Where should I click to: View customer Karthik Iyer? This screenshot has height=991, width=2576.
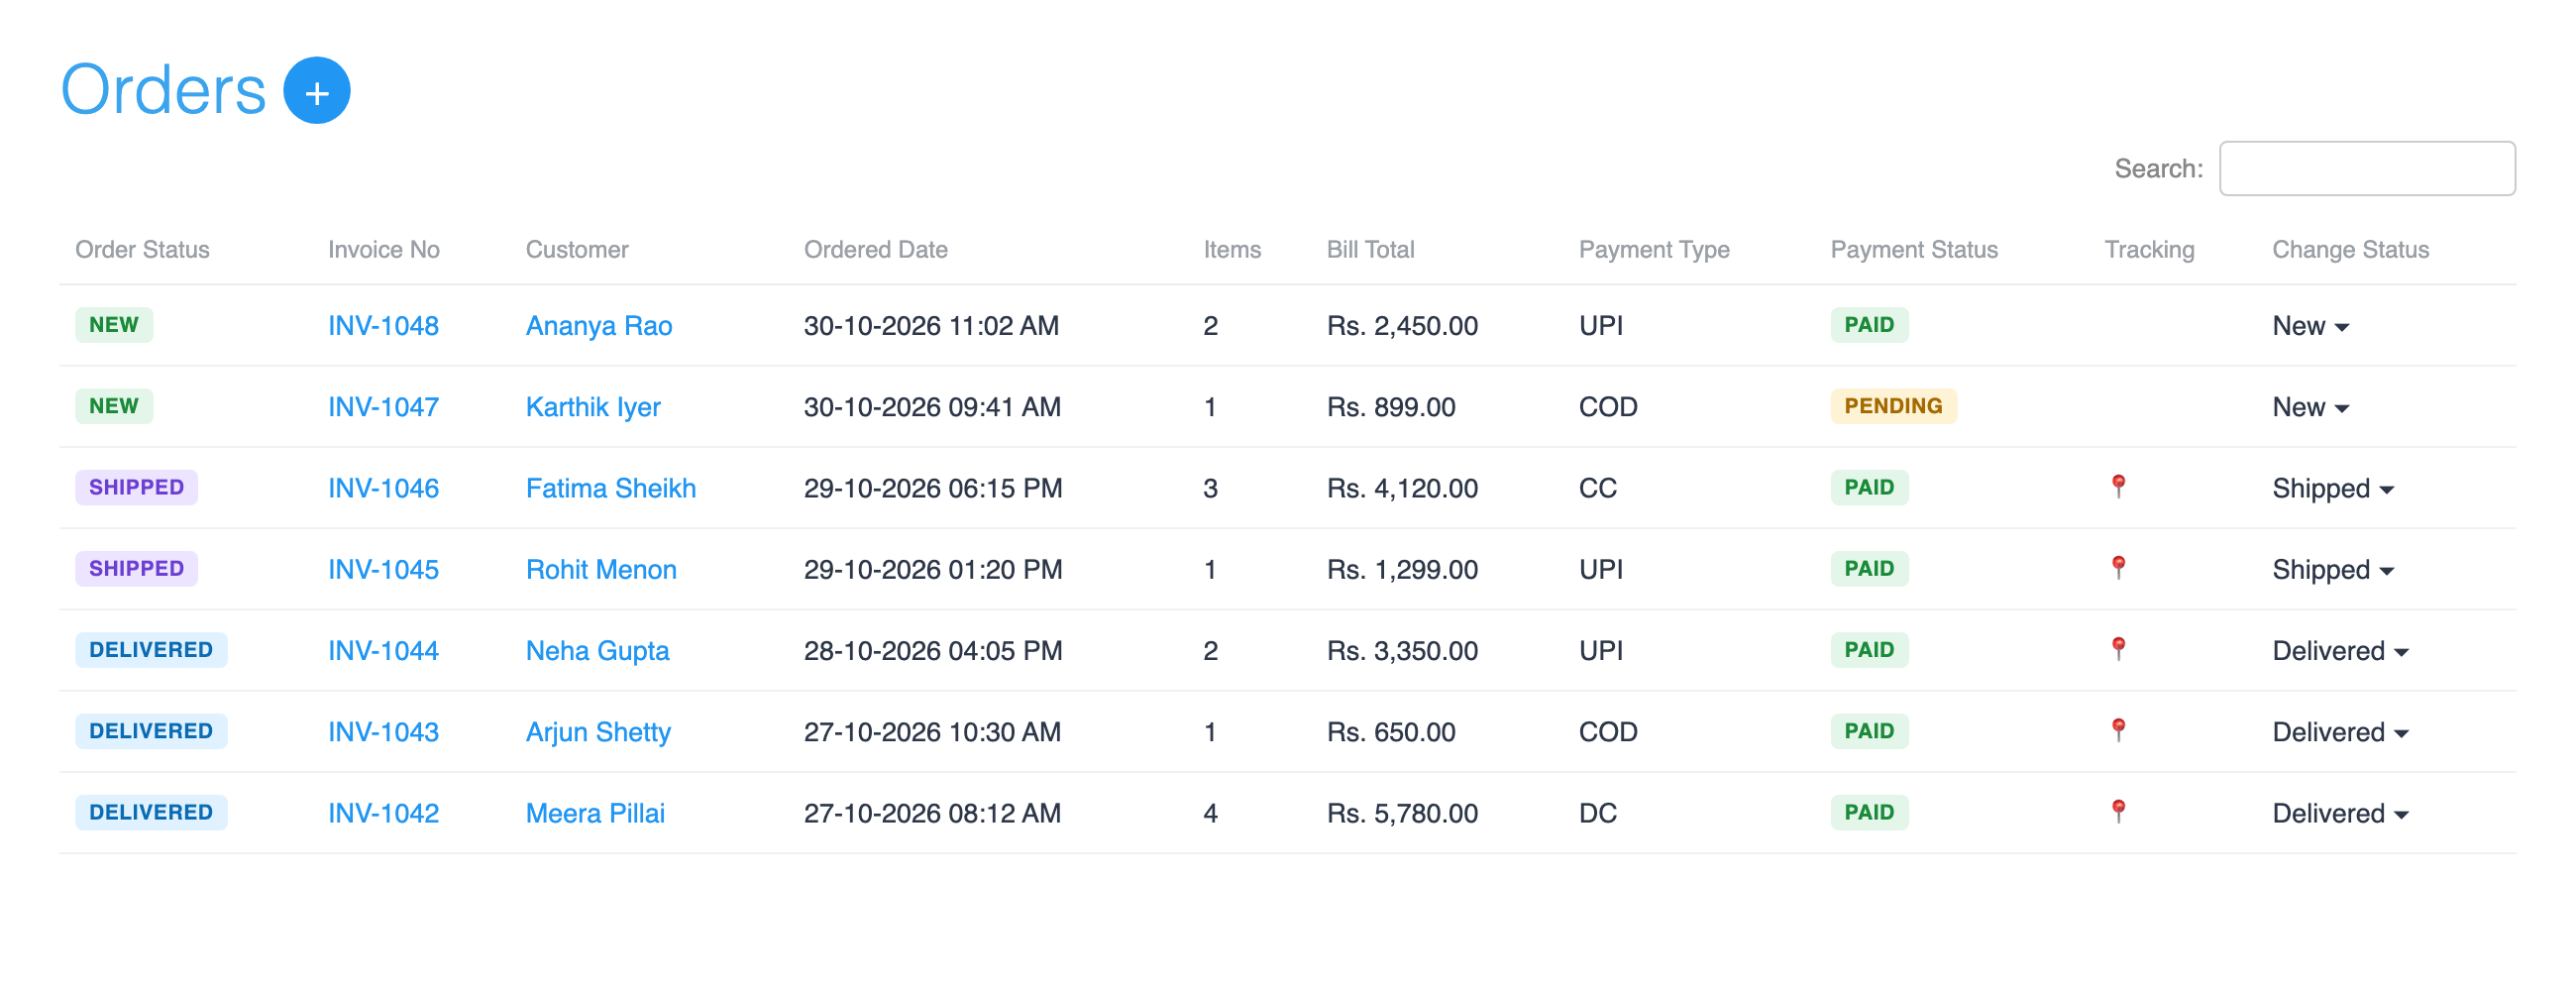pos(593,407)
